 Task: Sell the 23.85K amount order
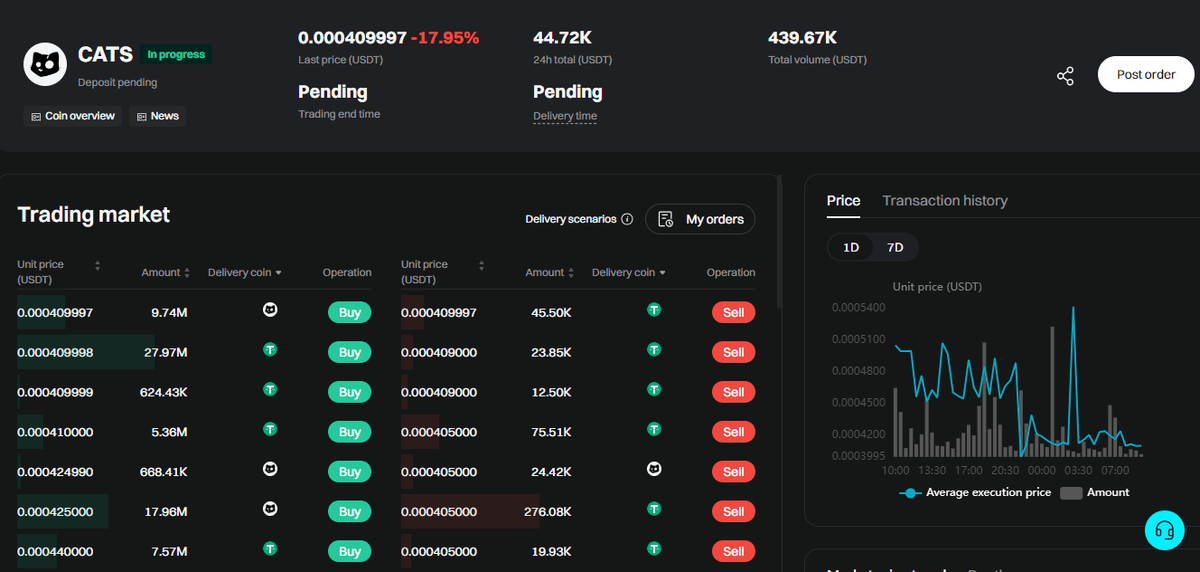pos(733,352)
